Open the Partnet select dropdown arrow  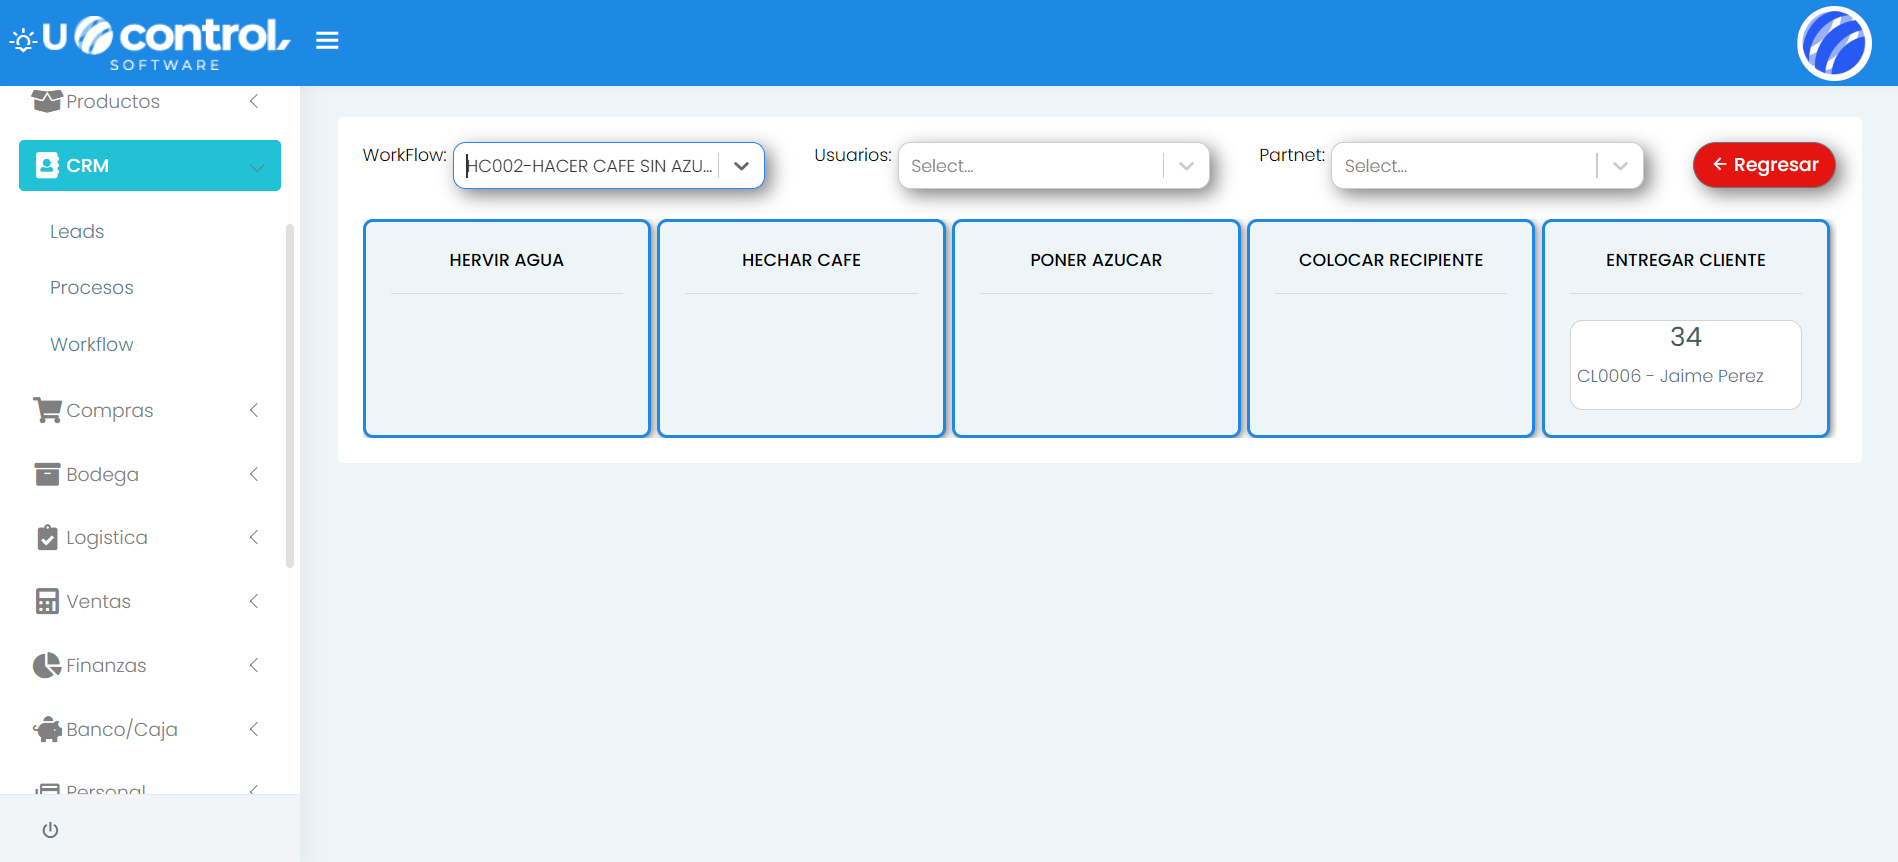click(x=1620, y=166)
